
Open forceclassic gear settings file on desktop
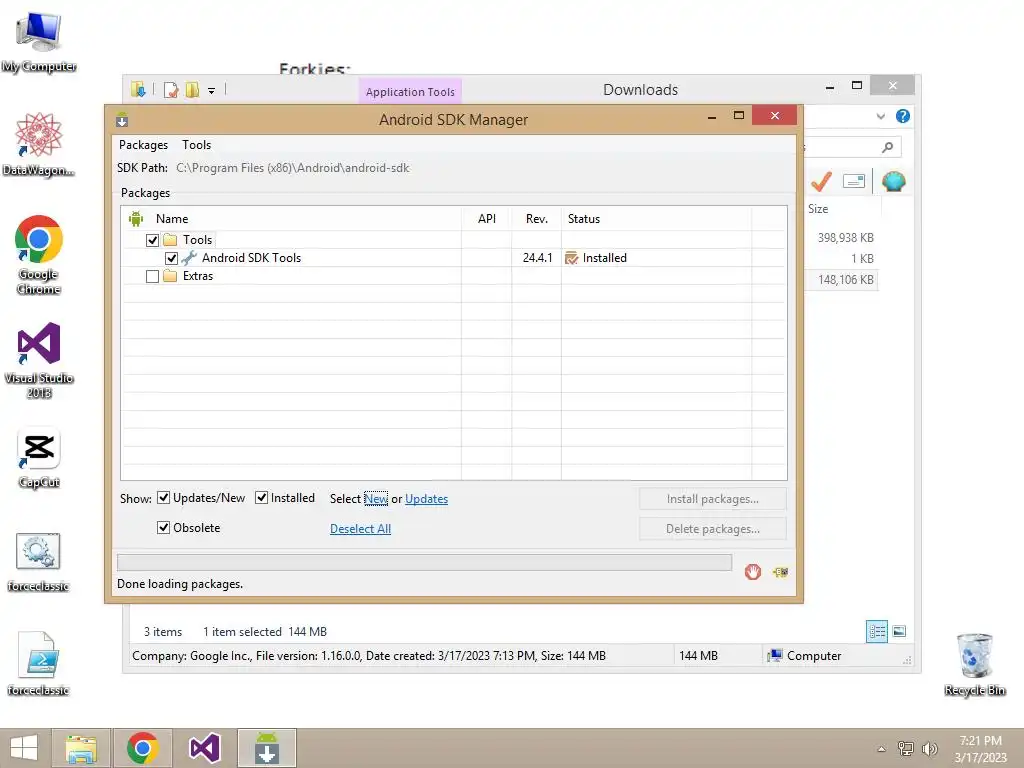39,562
